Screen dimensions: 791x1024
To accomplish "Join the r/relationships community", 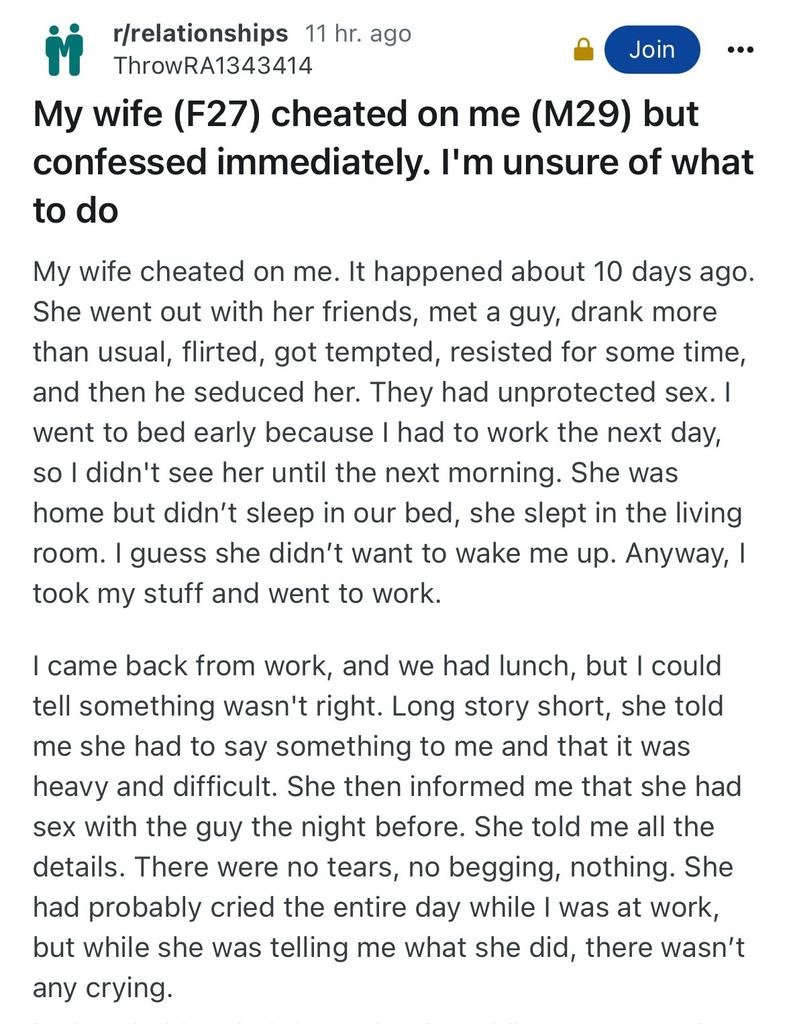I will [x=652, y=49].
